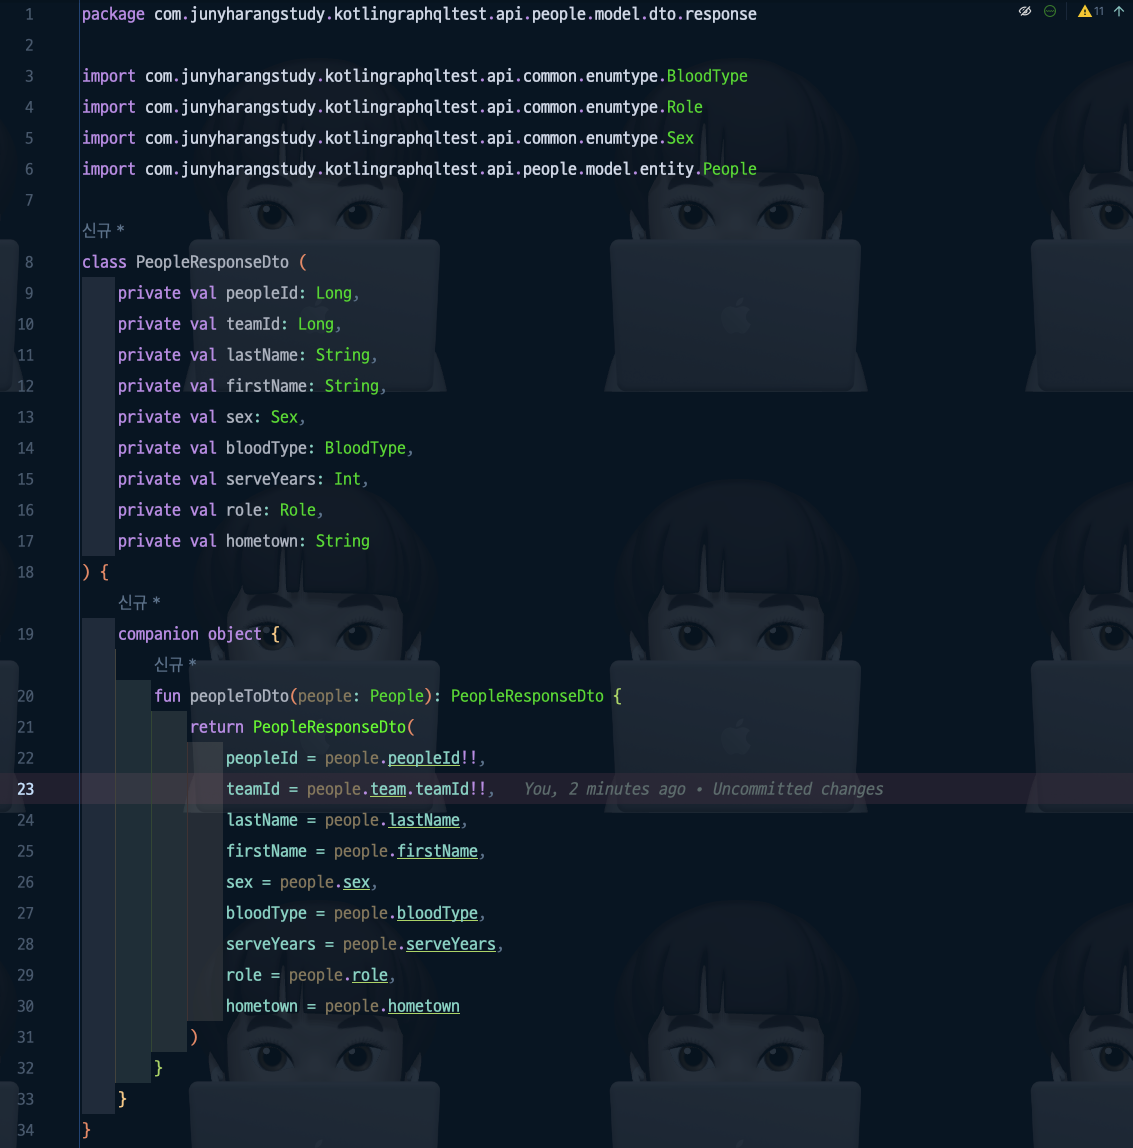Image resolution: width=1133 pixels, height=1148 pixels.
Task: Place cursor on the return keyword on line 21
Action: coord(217,727)
